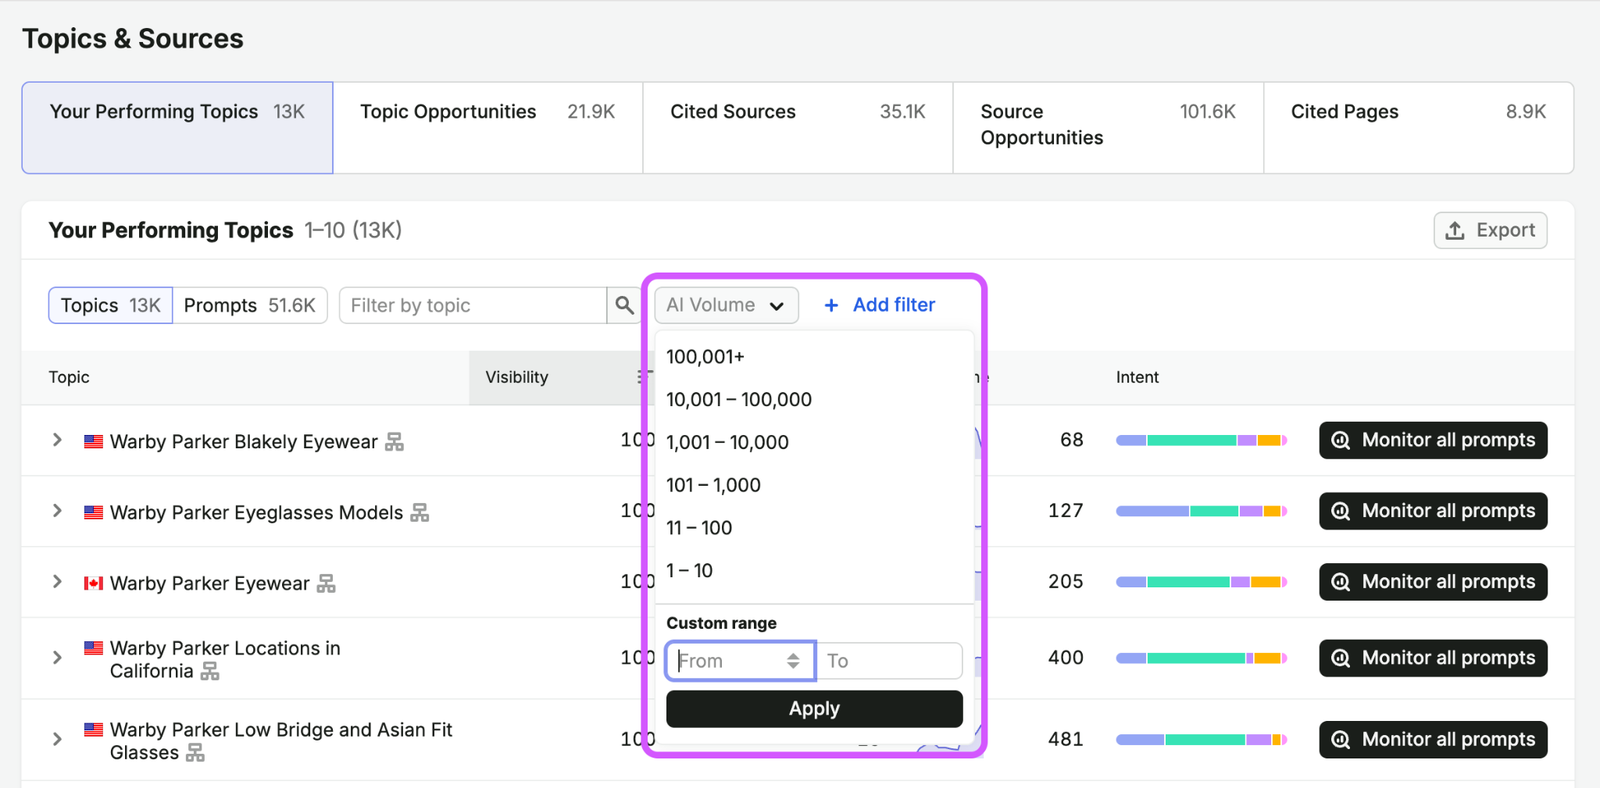This screenshot has width=1600, height=788.
Task: Click the US flag icon beside Warby Parker Blakely Eyewear
Action: click(x=93, y=441)
